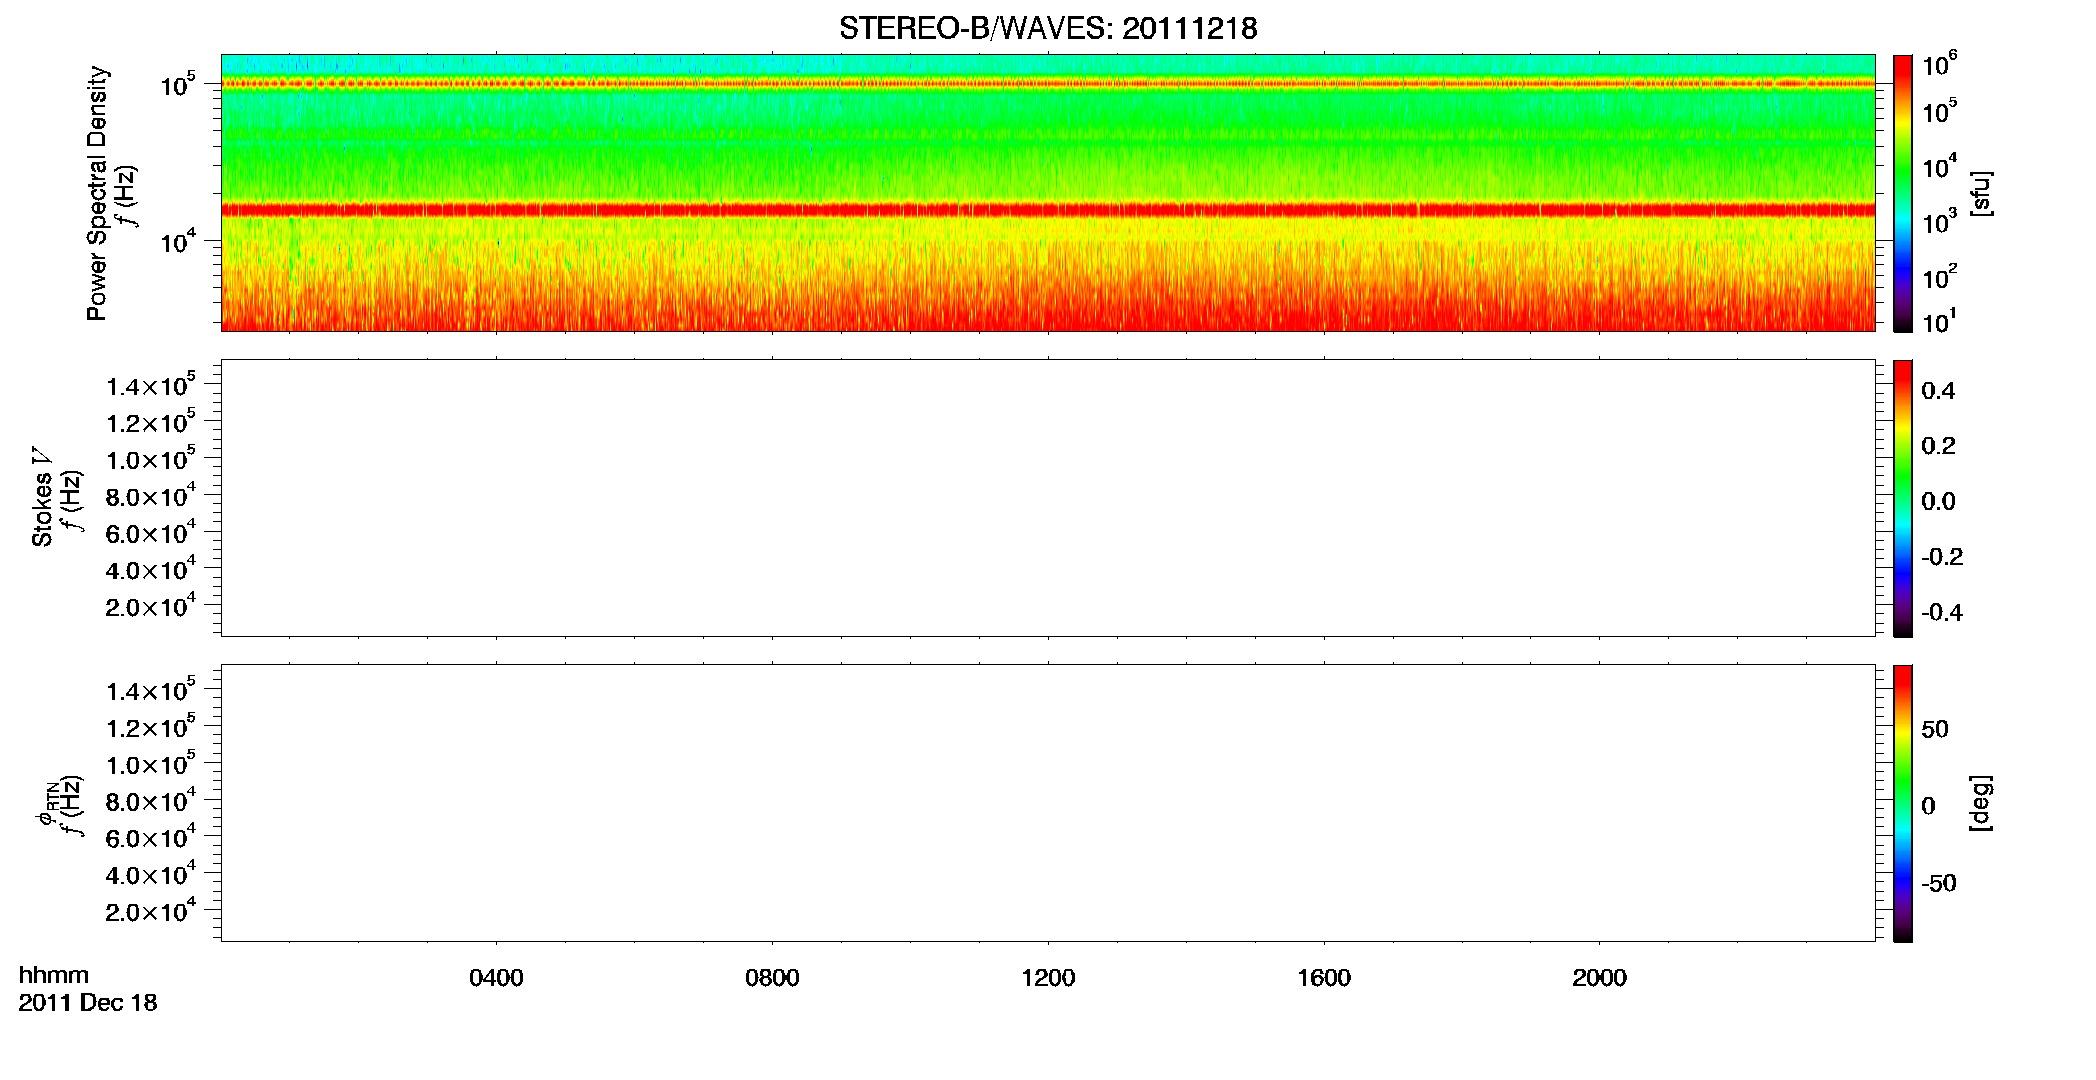The image size is (2096, 1080).
Task: Click the STEREO-B/WAVES: 20111218 plot title
Action: [x=1048, y=28]
